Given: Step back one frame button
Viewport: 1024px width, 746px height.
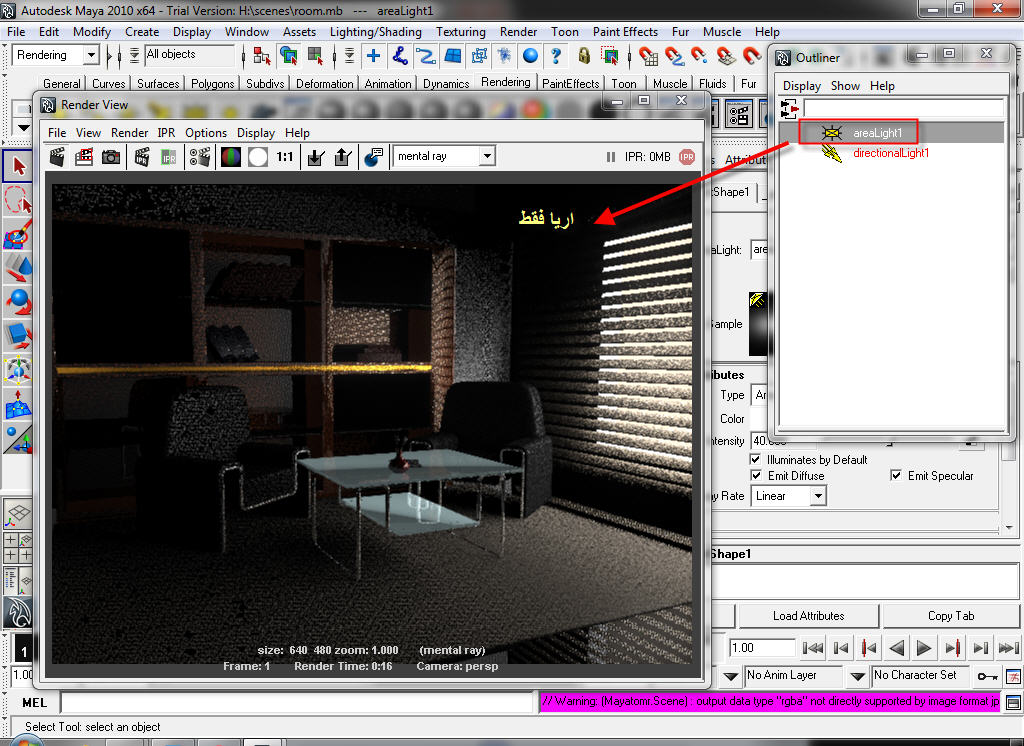Looking at the screenshot, I should pos(841,648).
